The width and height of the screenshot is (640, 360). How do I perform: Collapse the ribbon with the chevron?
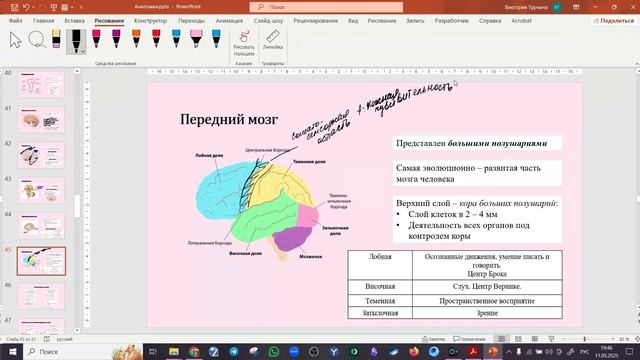[637, 64]
